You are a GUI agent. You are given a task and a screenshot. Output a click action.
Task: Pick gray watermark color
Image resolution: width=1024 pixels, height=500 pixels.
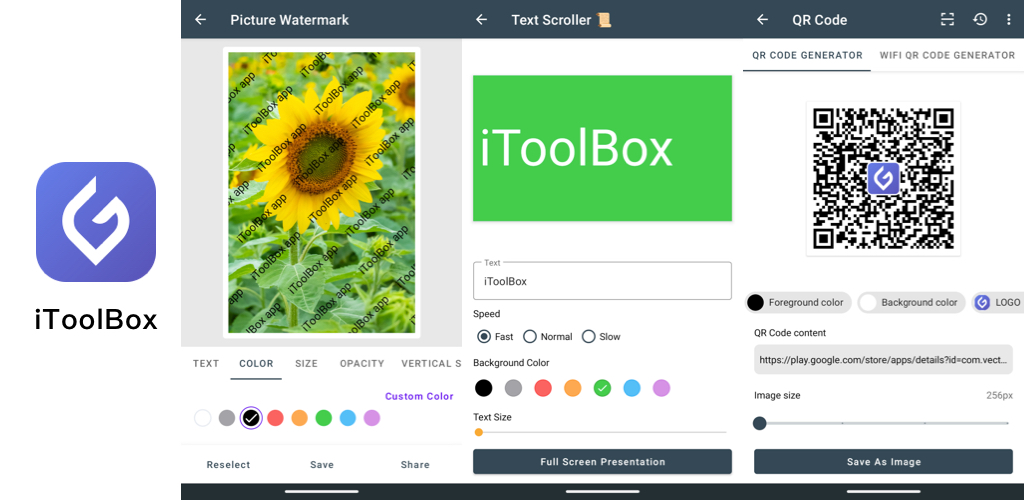coord(227,418)
